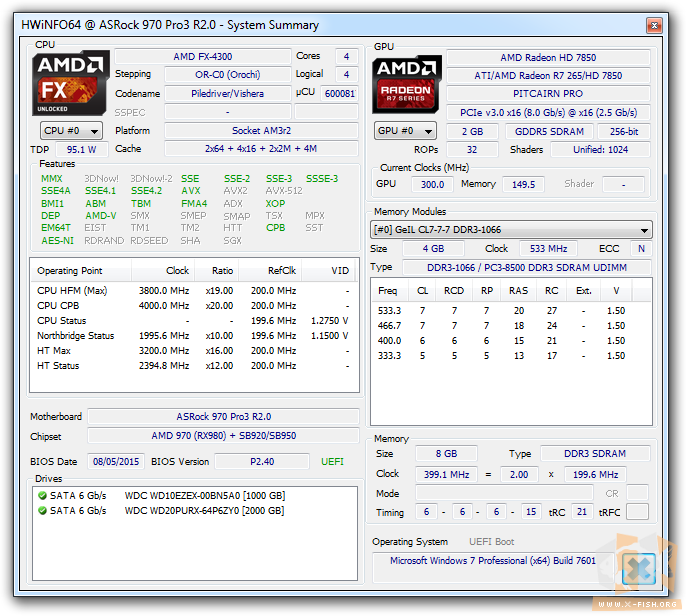
Task: Click the module type DDR3-1066 / PC3-8500 field
Action: pos(527,267)
